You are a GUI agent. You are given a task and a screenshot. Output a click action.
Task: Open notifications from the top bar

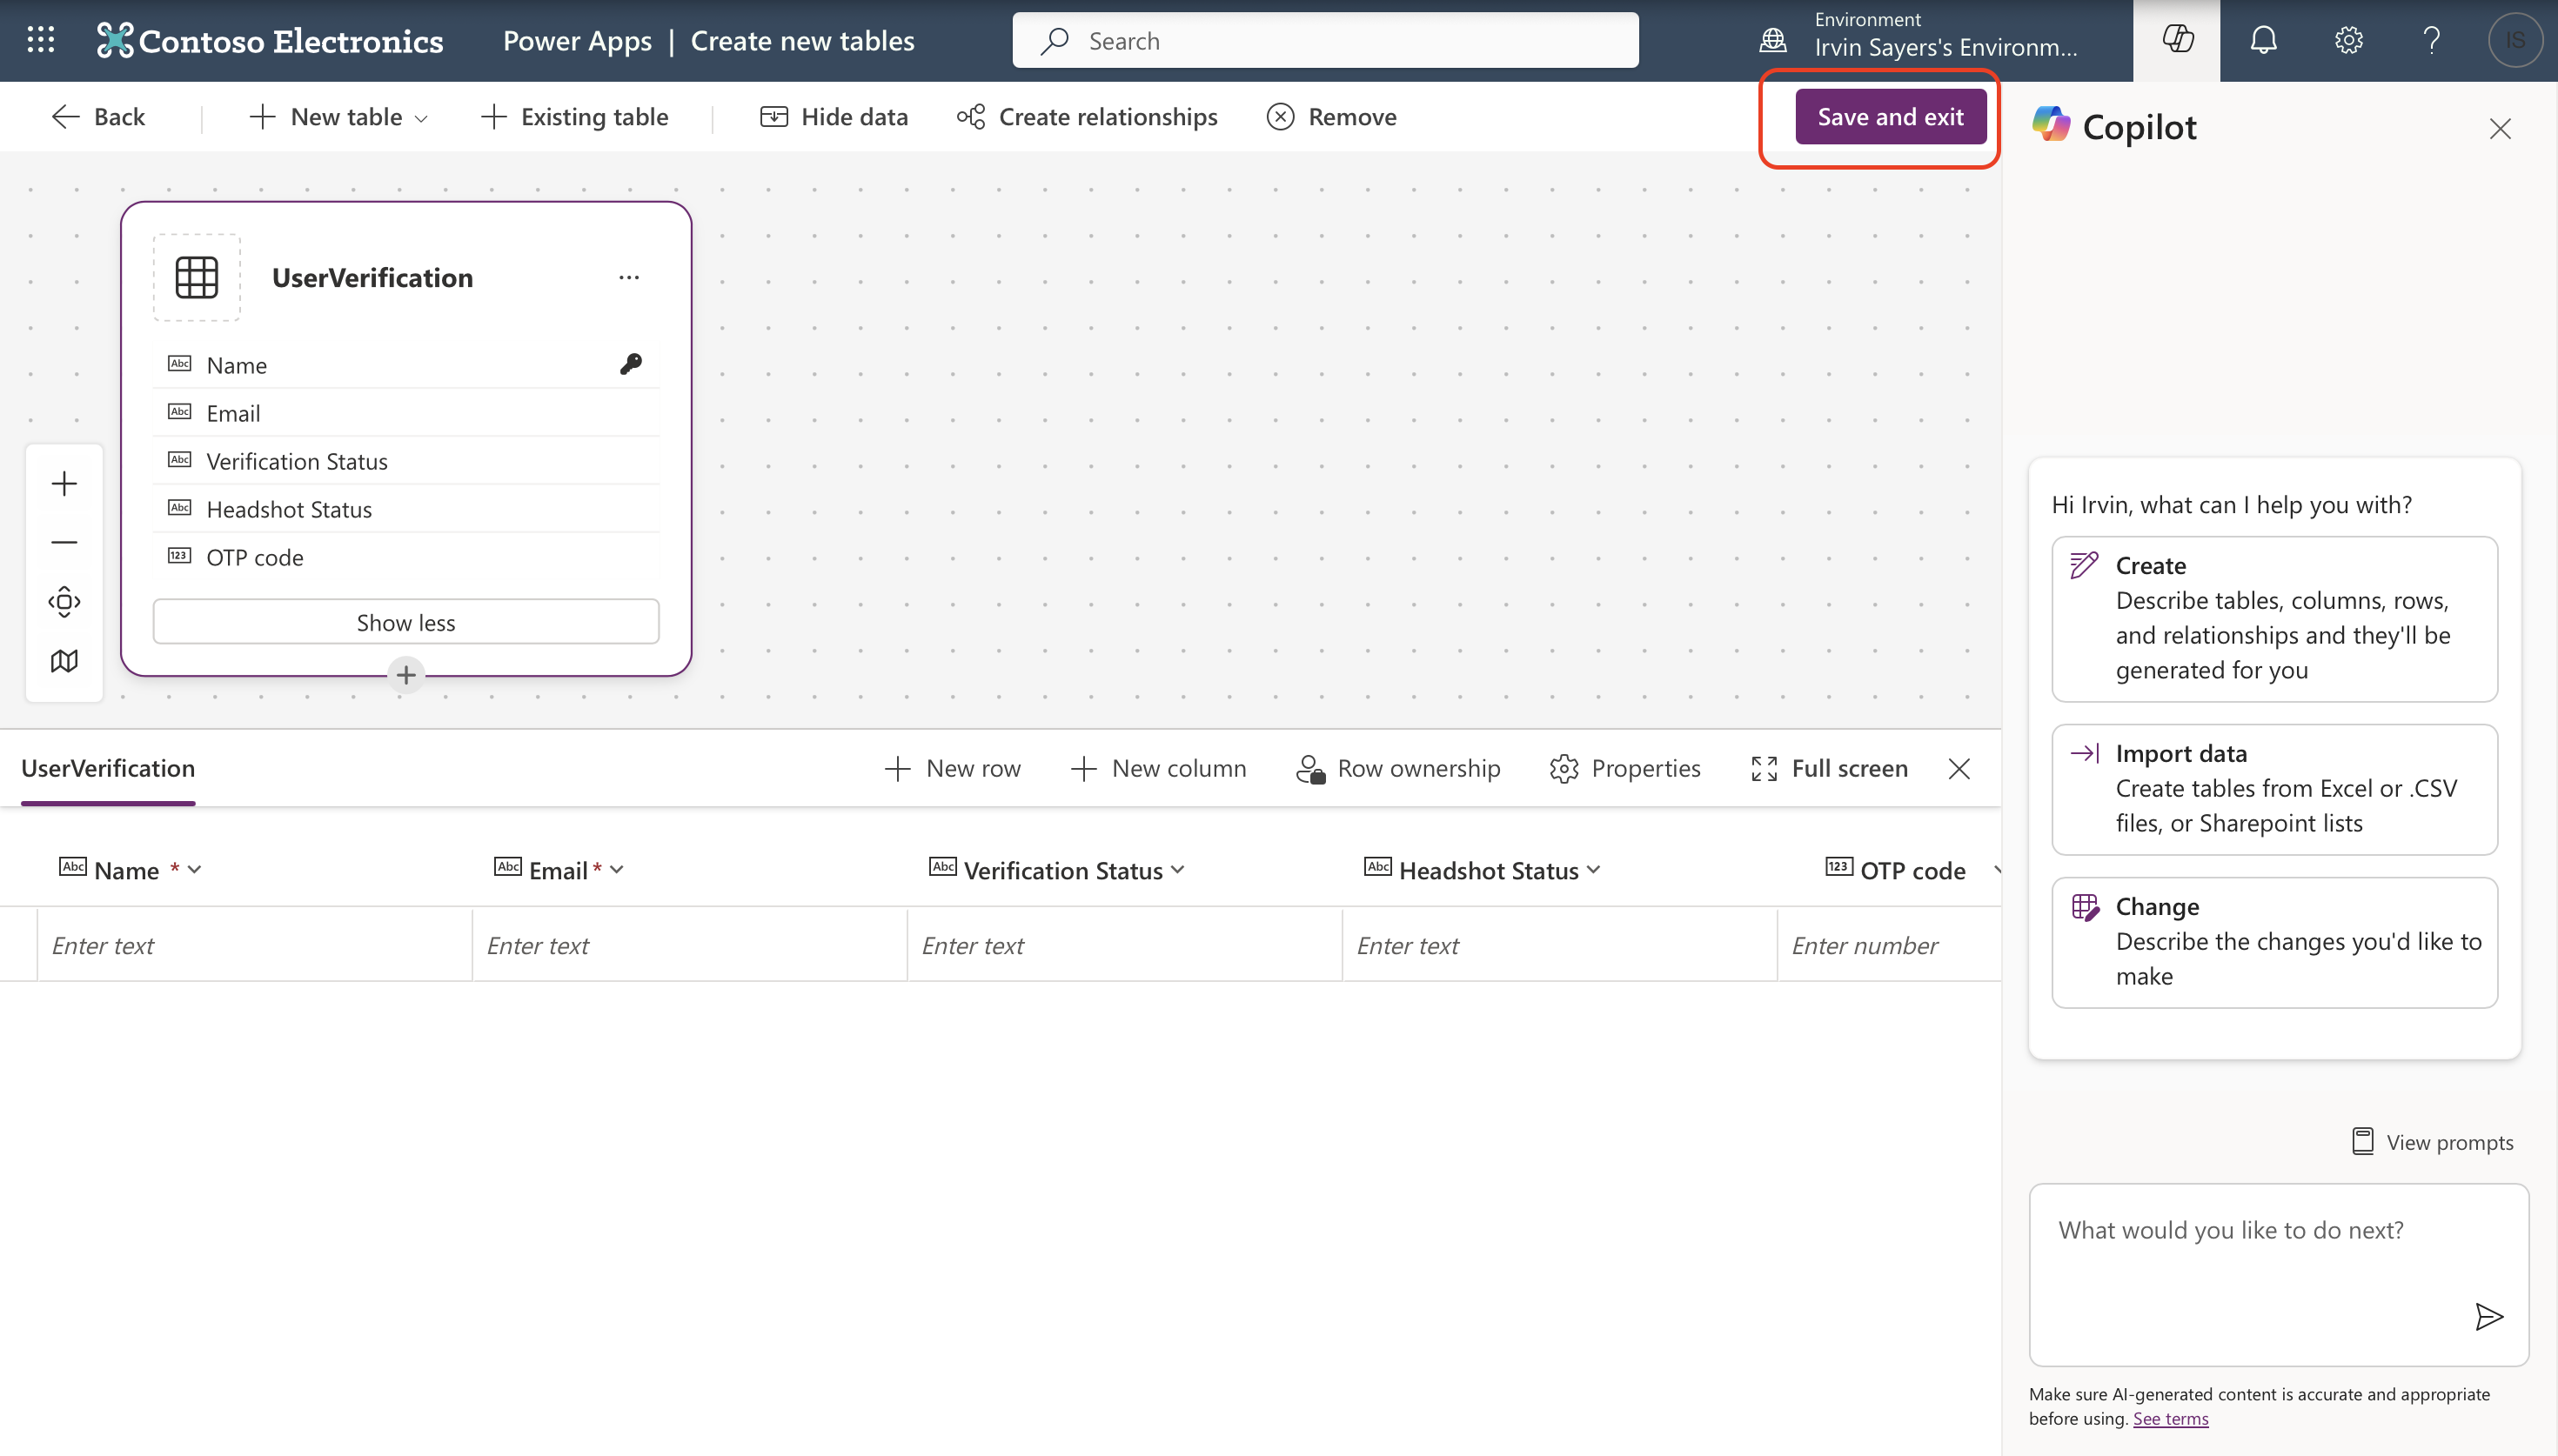click(x=2262, y=40)
